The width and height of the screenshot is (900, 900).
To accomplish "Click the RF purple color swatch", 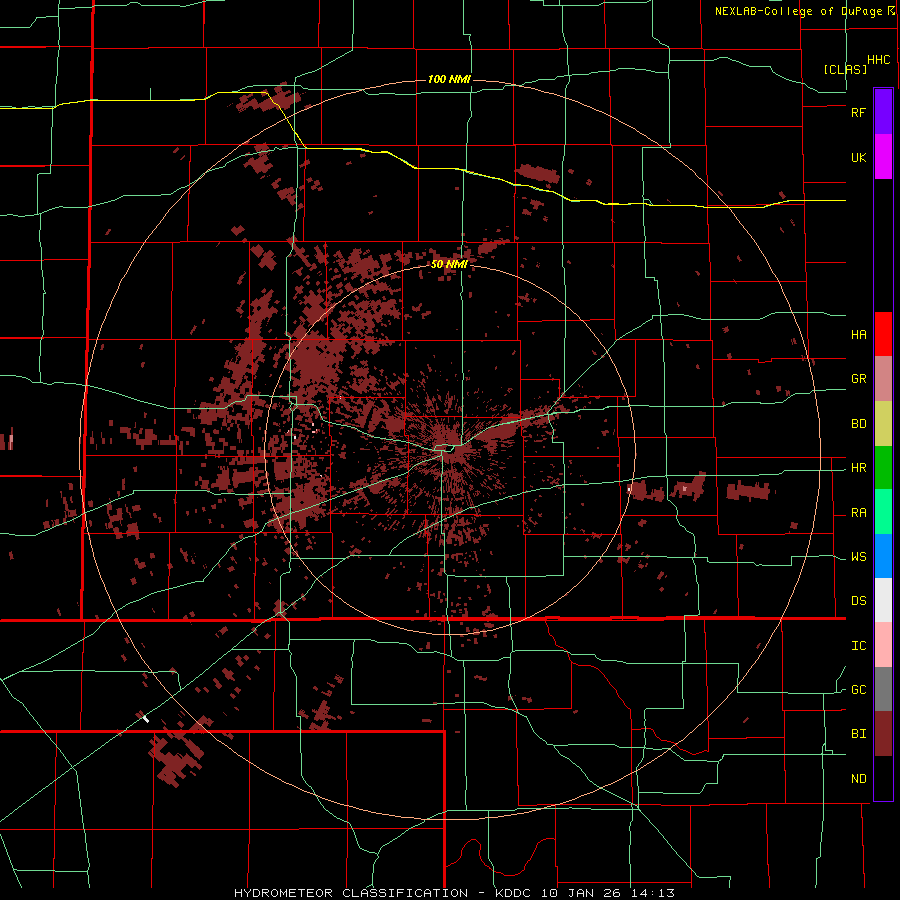I will click(x=883, y=112).
